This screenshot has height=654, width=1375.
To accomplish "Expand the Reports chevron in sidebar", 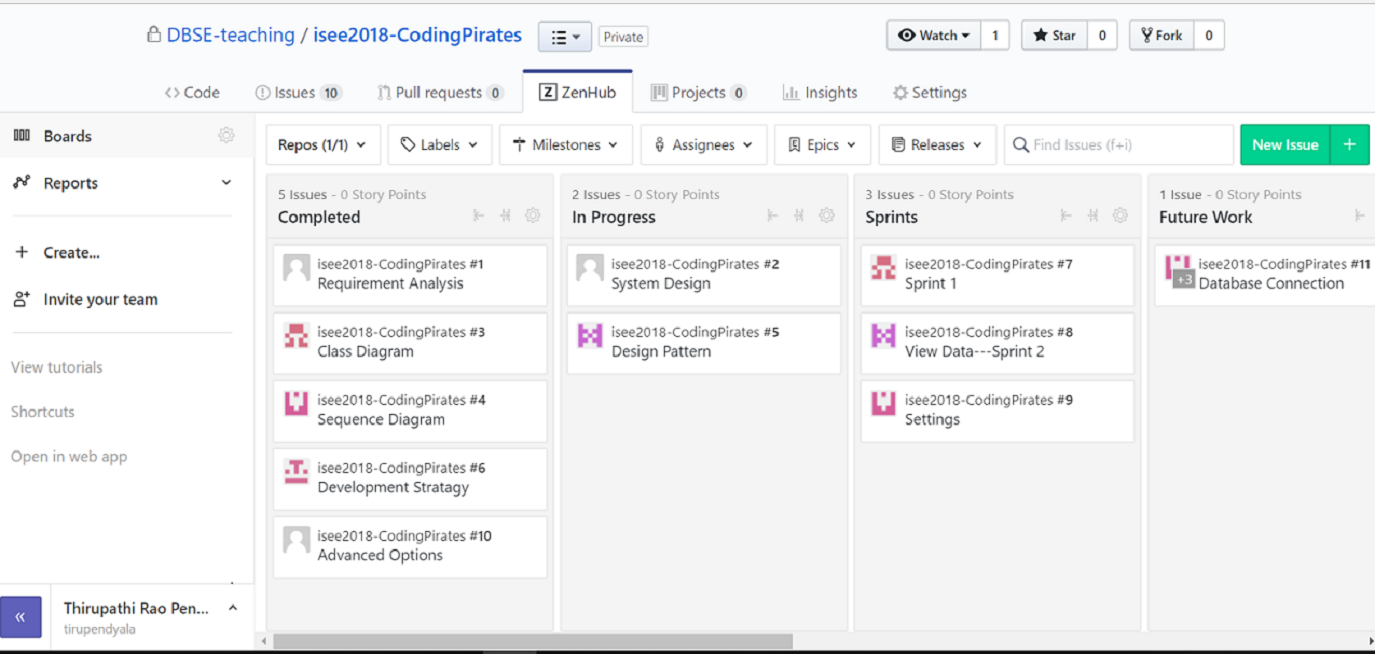I will point(226,183).
